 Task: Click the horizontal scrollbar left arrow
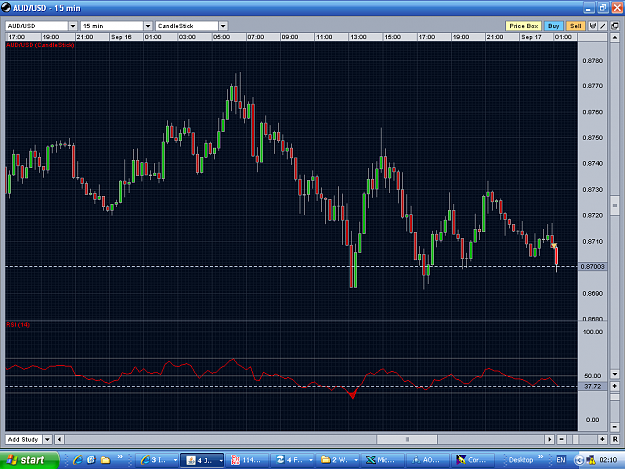click(x=59, y=440)
